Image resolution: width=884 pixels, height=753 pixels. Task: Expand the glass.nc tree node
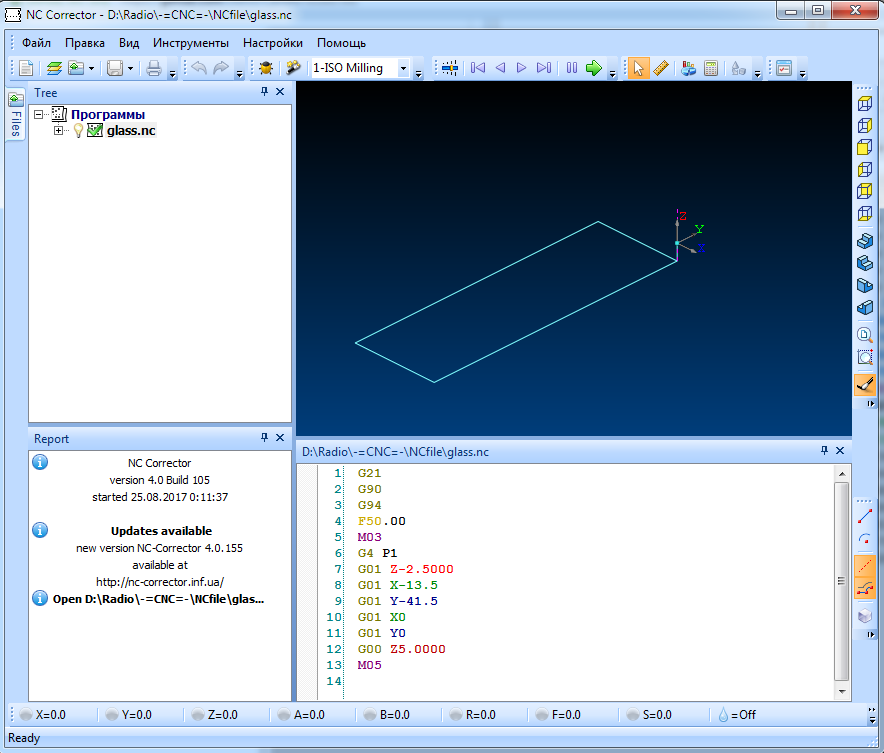tap(58, 131)
